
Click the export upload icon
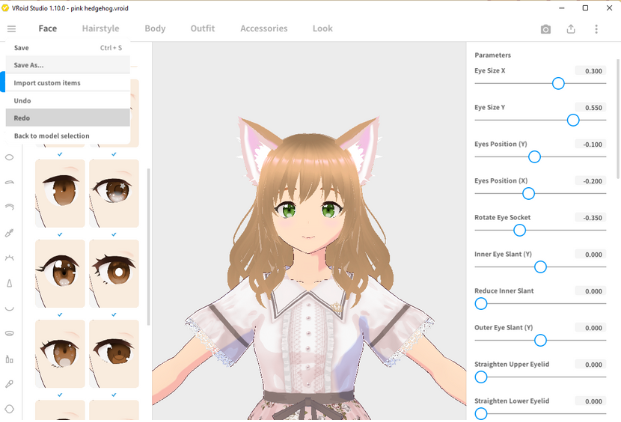(571, 29)
